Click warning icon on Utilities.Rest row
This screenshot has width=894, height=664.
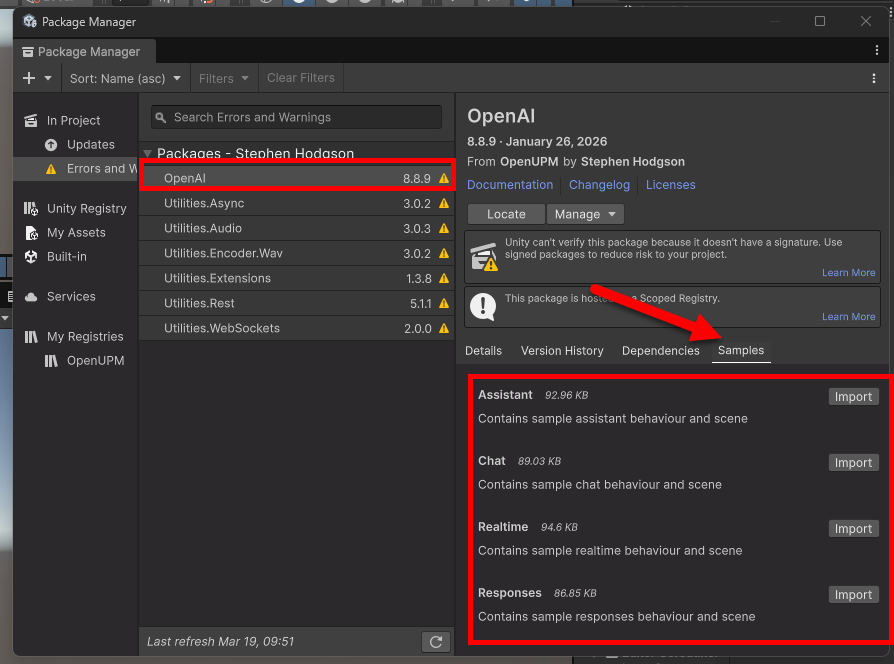444,304
